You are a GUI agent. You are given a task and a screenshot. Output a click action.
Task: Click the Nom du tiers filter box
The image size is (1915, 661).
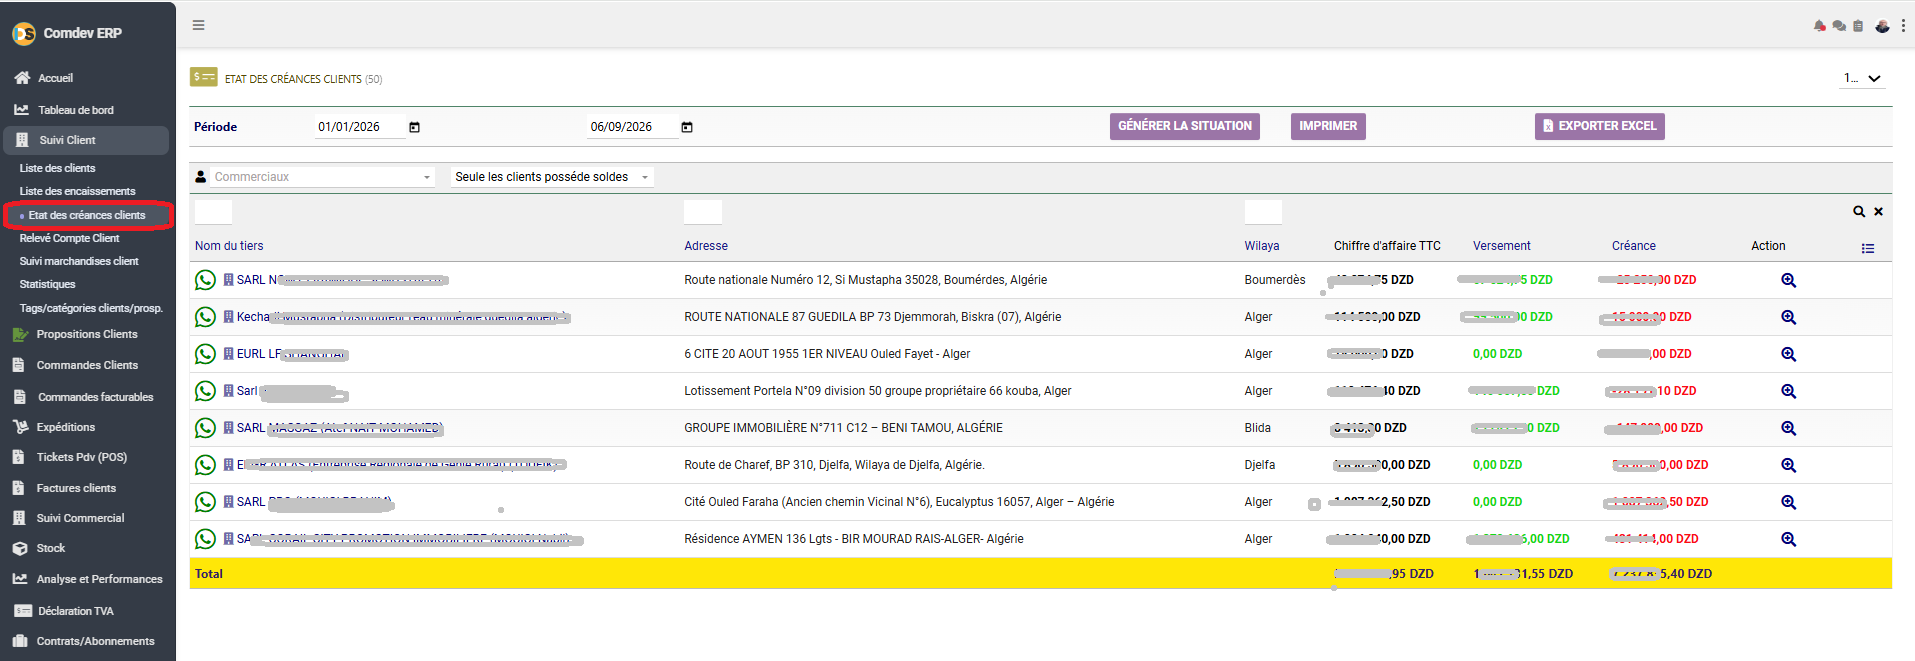pyautogui.click(x=213, y=211)
